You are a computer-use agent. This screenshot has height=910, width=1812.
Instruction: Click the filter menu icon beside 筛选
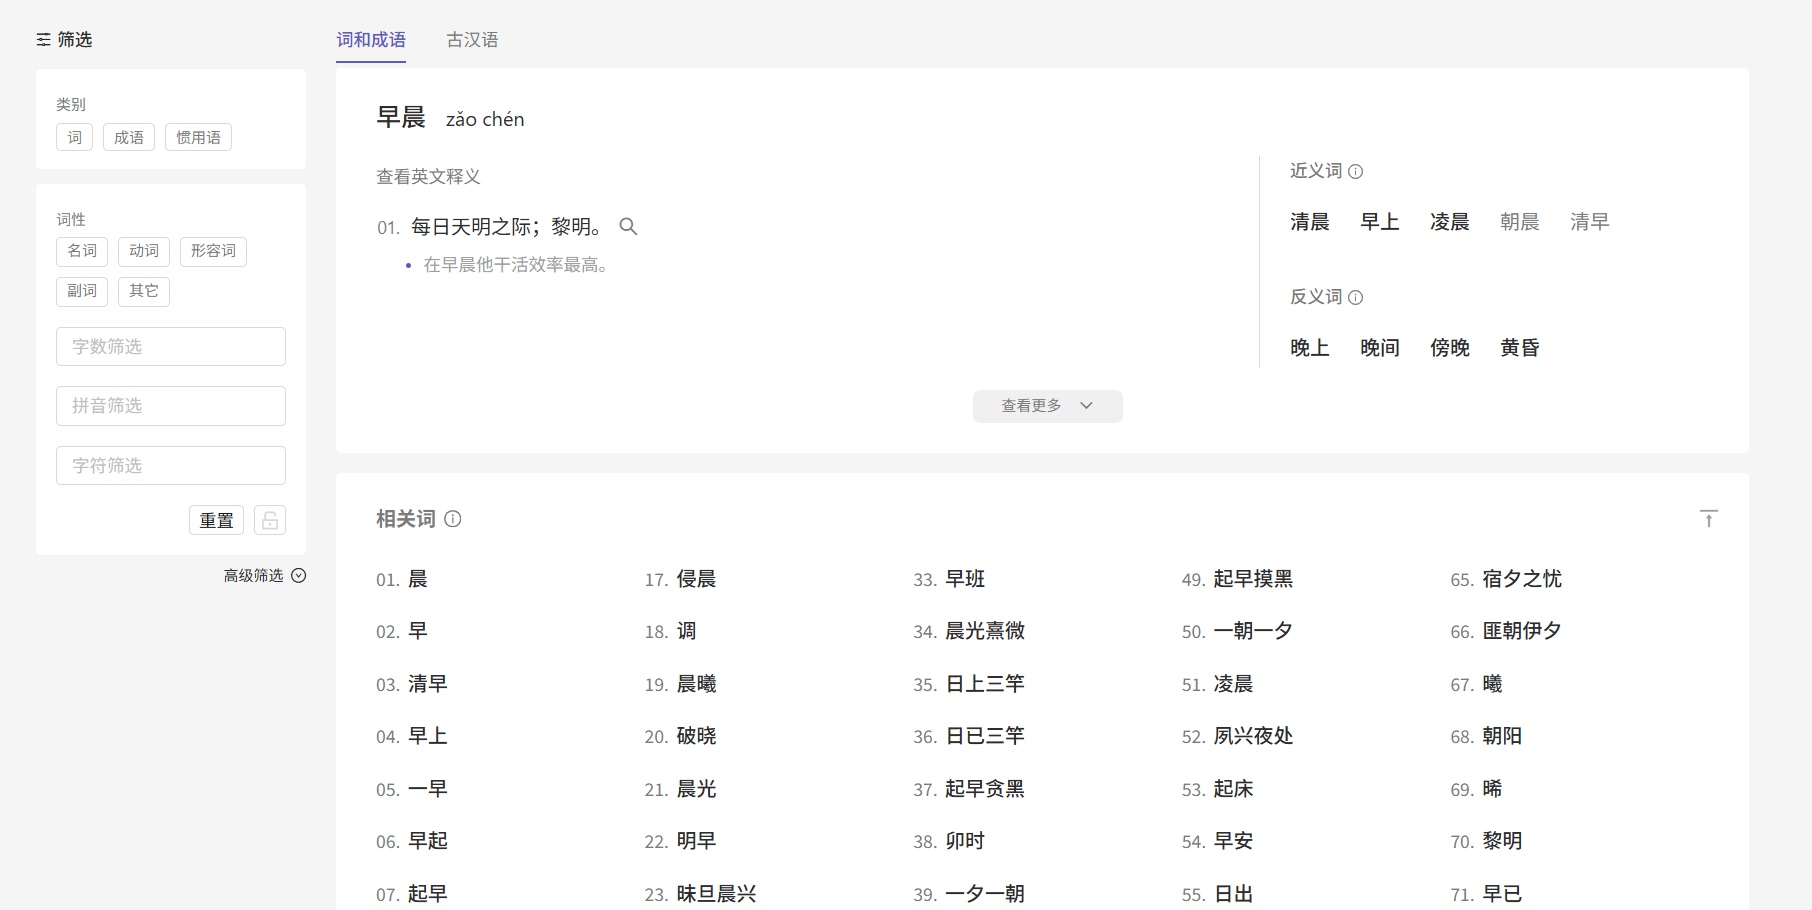pyautogui.click(x=43, y=40)
